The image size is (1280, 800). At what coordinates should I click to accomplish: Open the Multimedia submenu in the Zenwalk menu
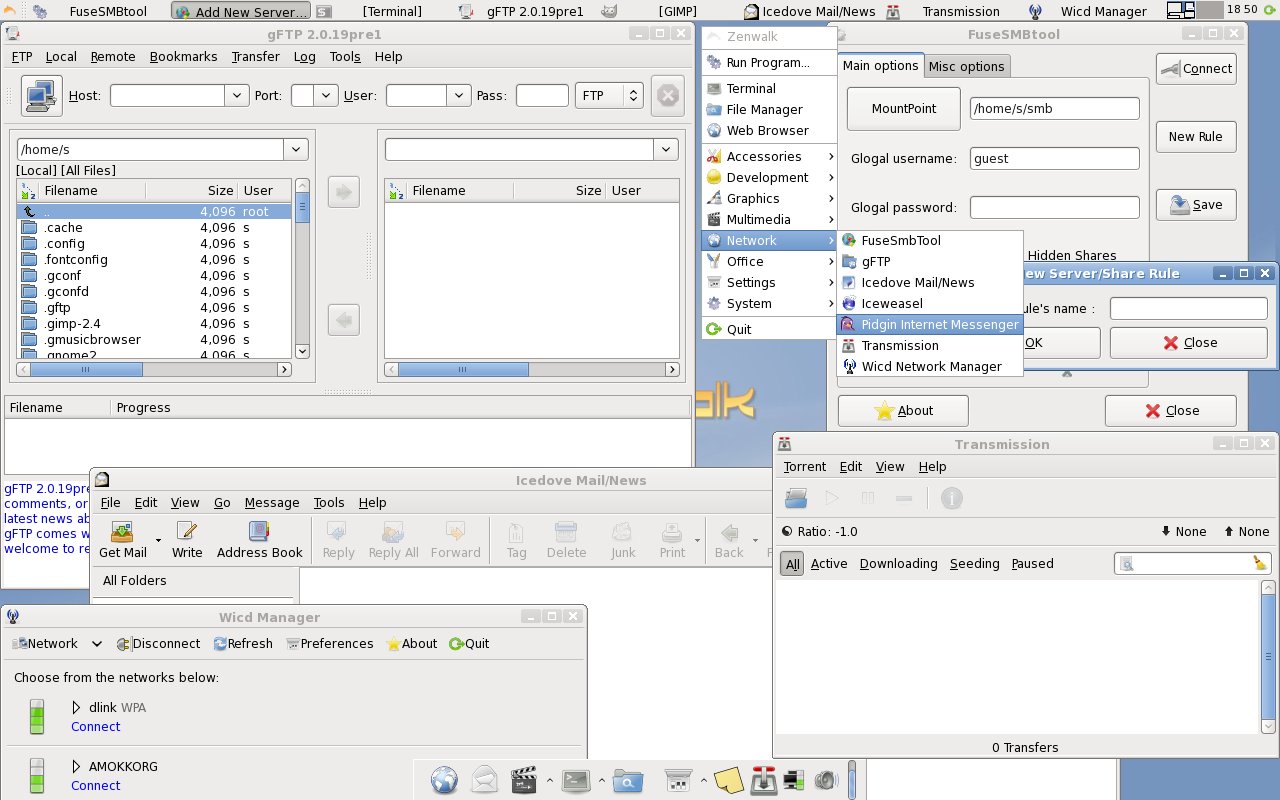769,220
